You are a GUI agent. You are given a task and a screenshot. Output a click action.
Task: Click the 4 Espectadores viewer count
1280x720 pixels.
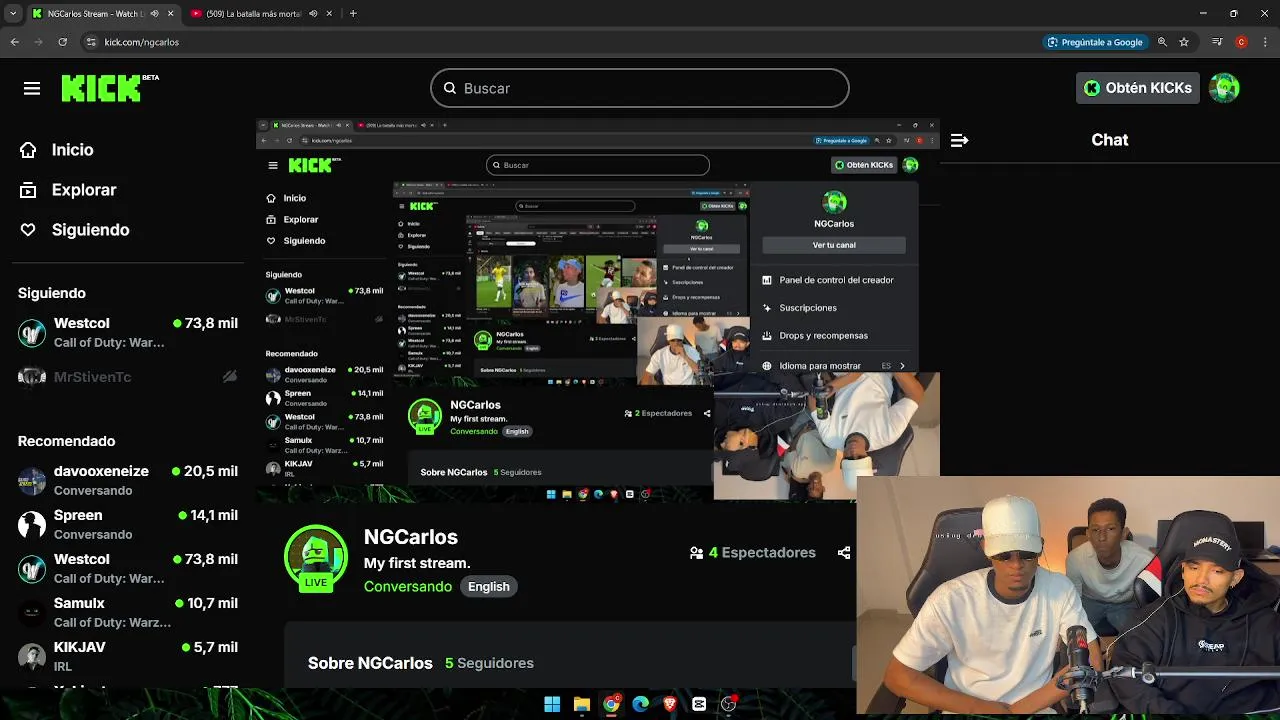tap(753, 552)
